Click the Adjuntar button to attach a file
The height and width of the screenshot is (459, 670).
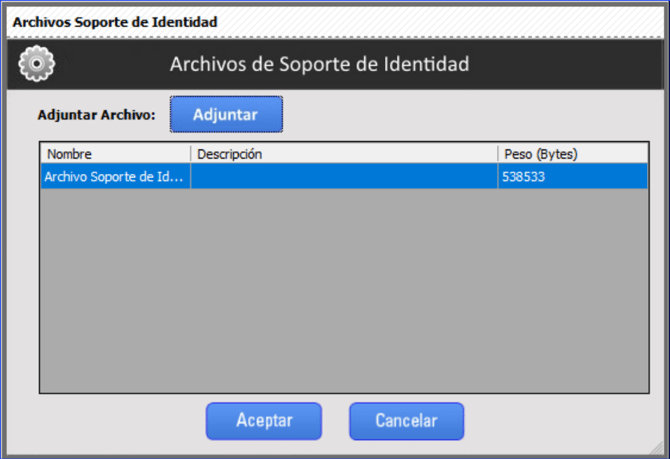point(226,114)
